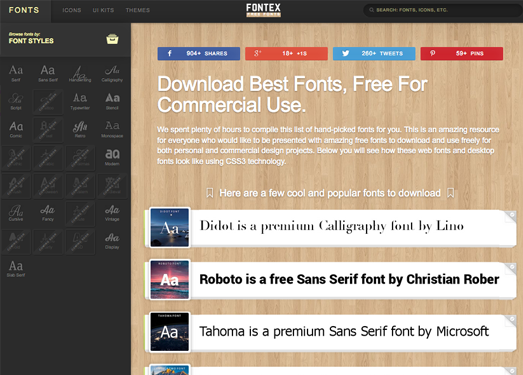
Task: Browse Typewriter style fonts
Action: [x=80, y=101]
